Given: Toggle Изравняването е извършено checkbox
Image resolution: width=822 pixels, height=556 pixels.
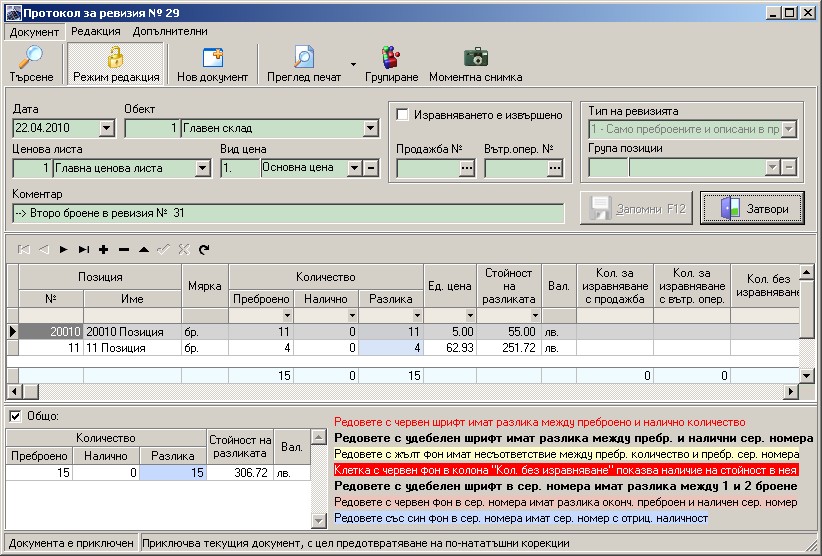Looking at the screenshot, I should 403,115.
